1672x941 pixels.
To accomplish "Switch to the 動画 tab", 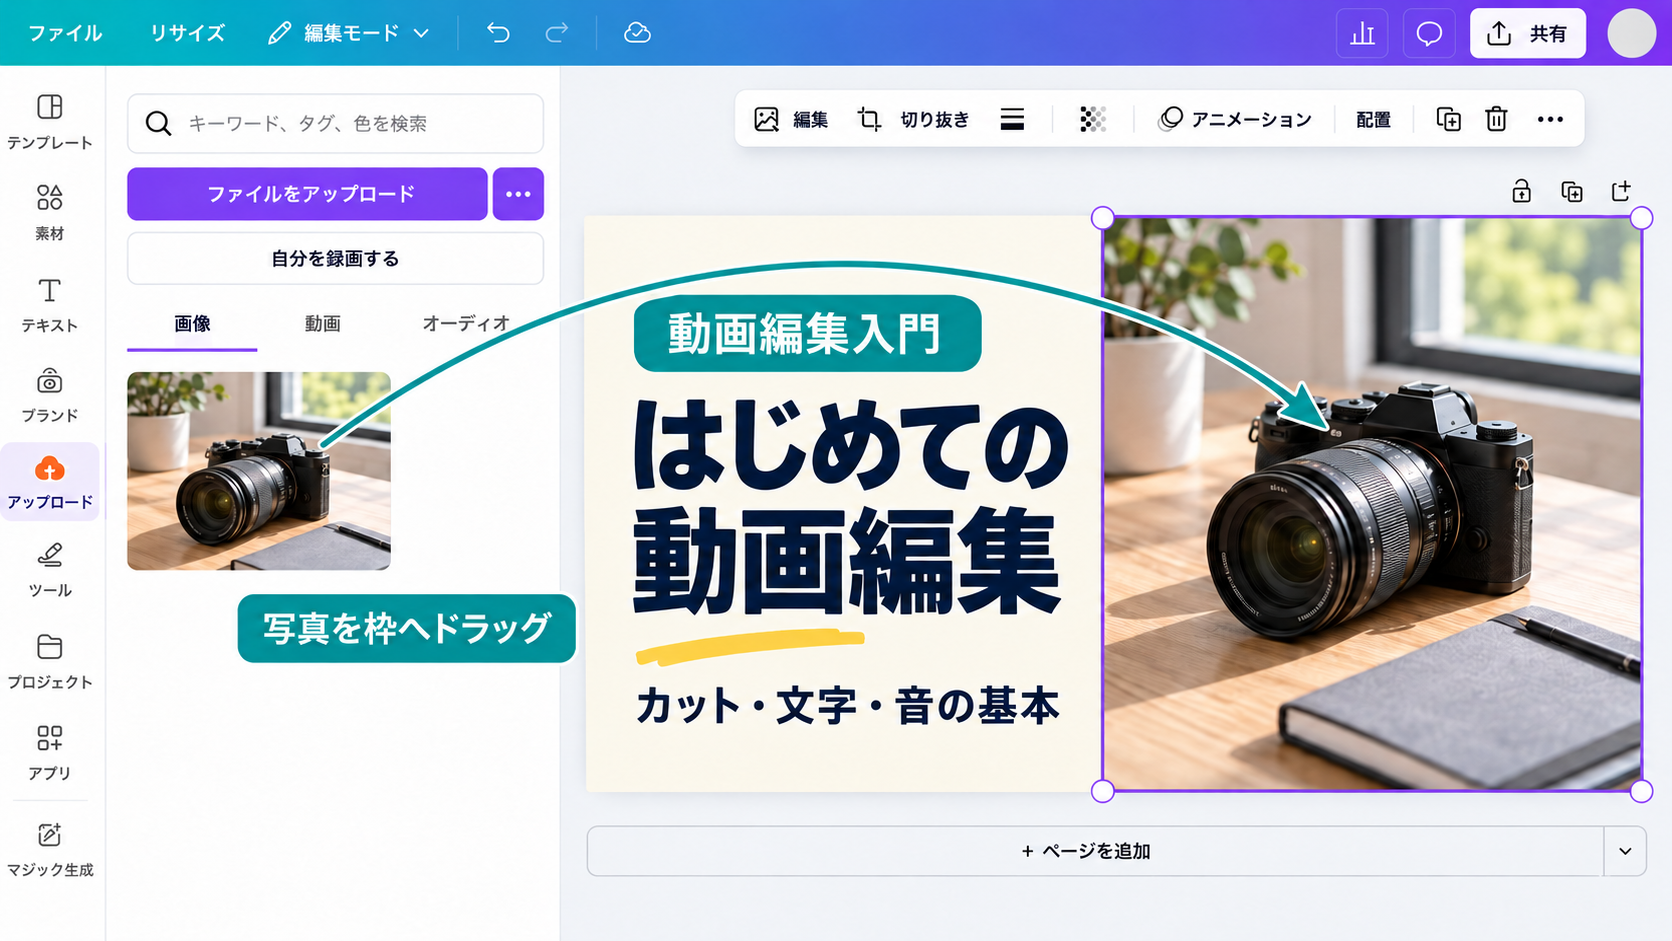I will 322,324.
